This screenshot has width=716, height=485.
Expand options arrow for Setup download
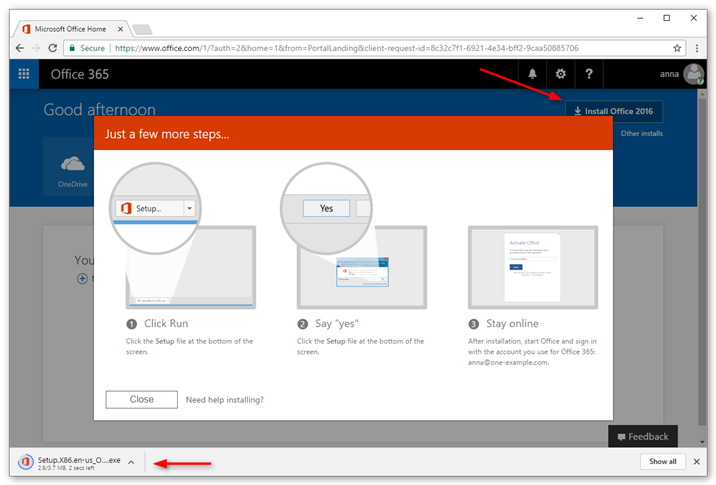point(131,463)
